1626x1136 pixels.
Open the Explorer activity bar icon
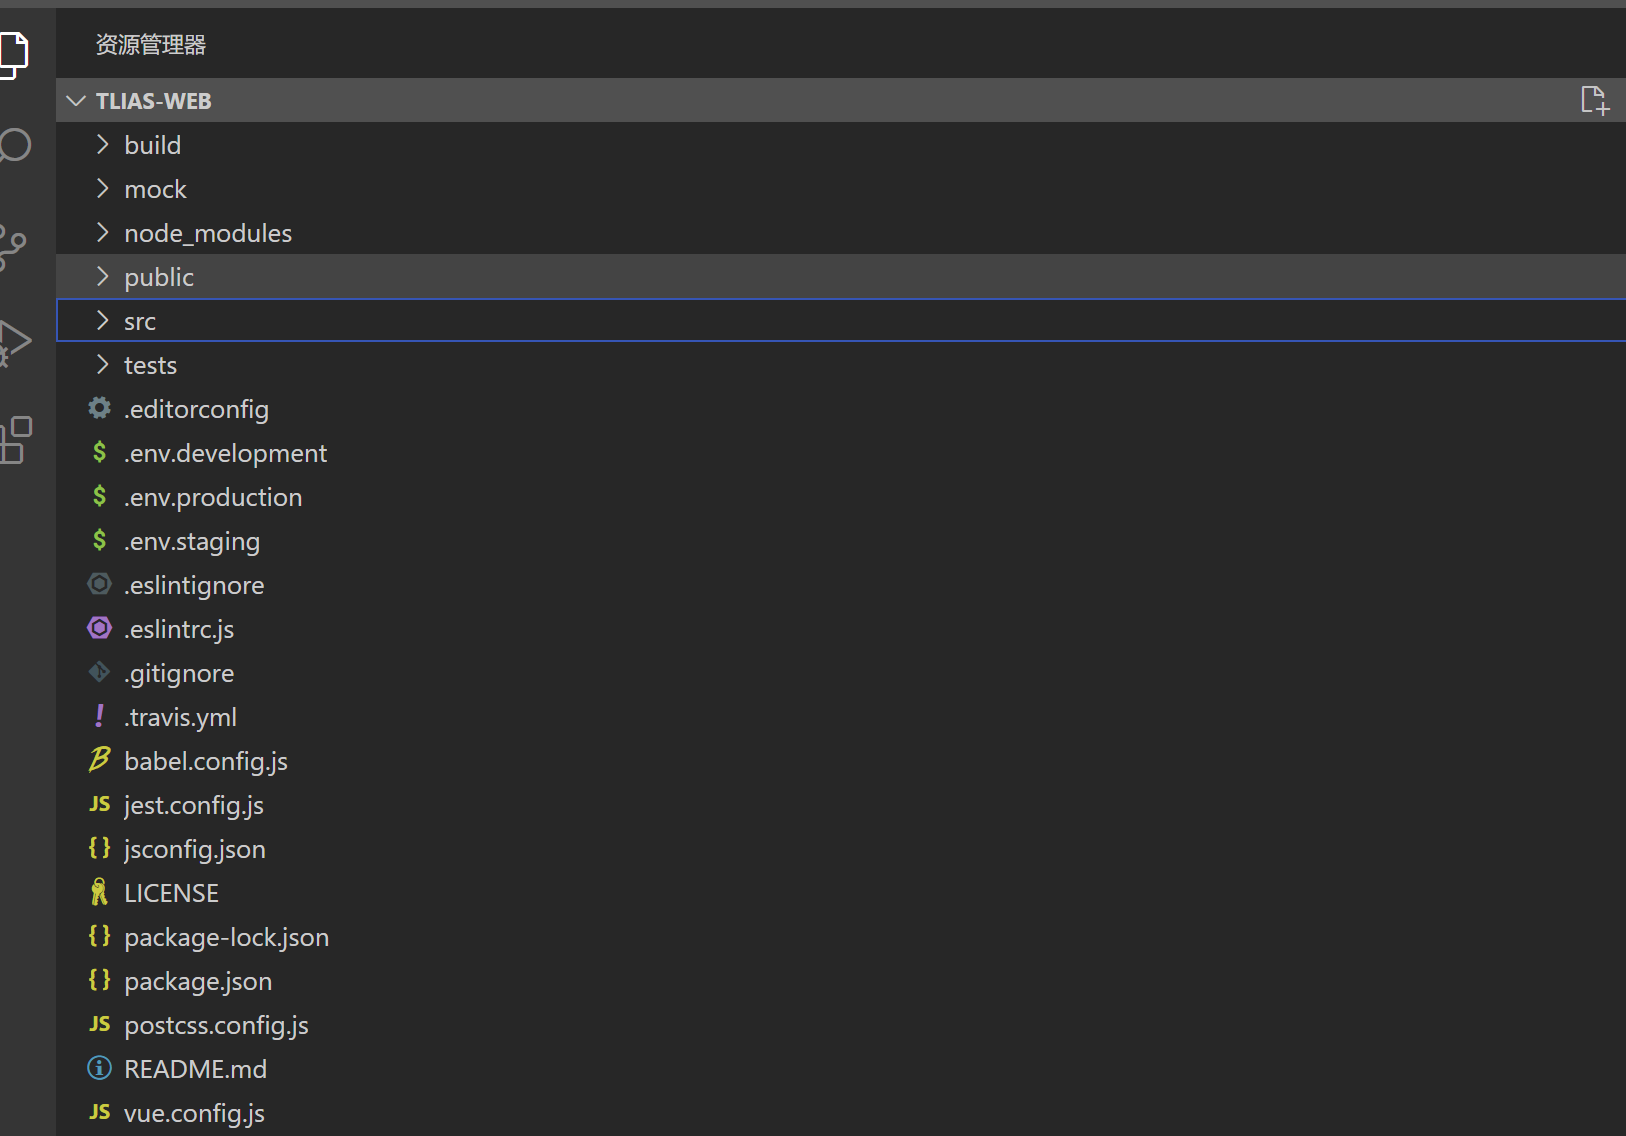point(13,54)
